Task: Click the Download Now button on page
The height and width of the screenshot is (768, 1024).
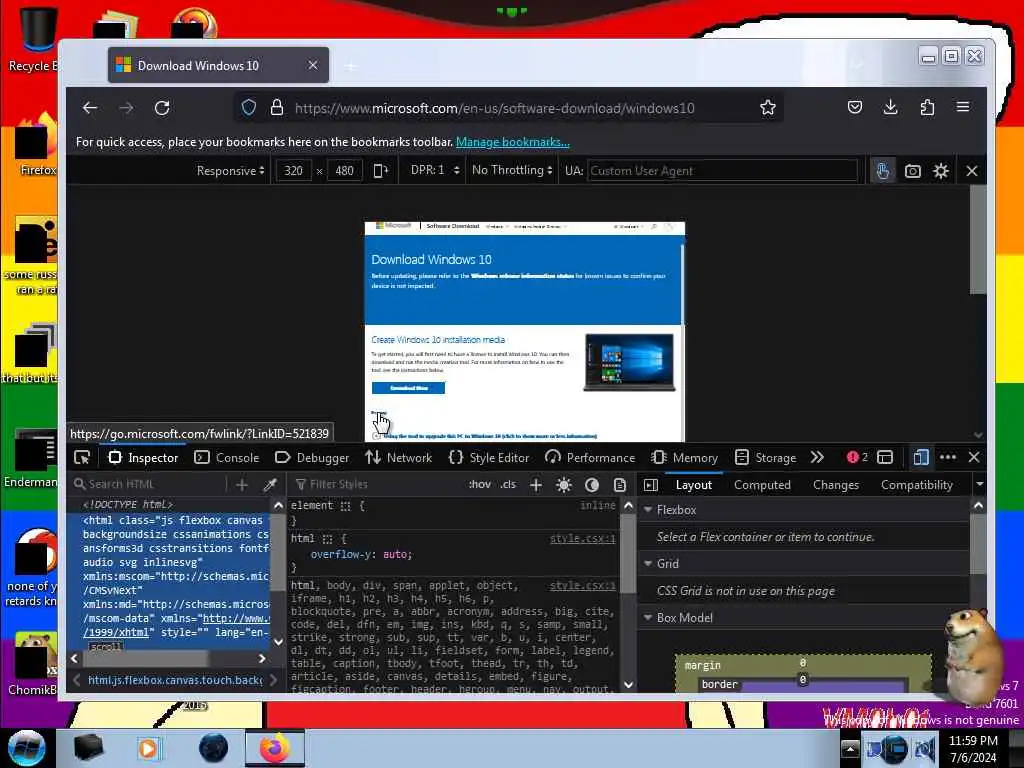Action: [x=408, y=388]
